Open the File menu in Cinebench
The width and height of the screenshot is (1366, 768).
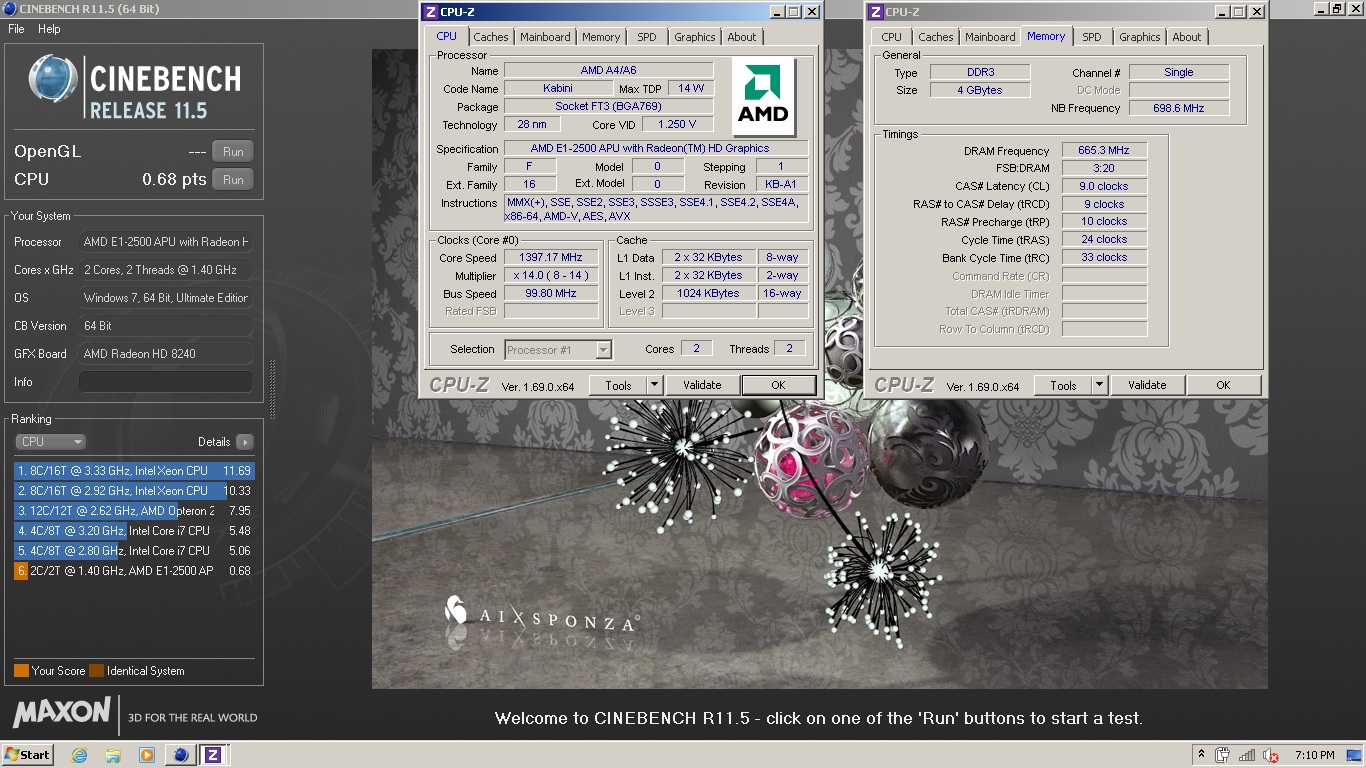(16, 29)
